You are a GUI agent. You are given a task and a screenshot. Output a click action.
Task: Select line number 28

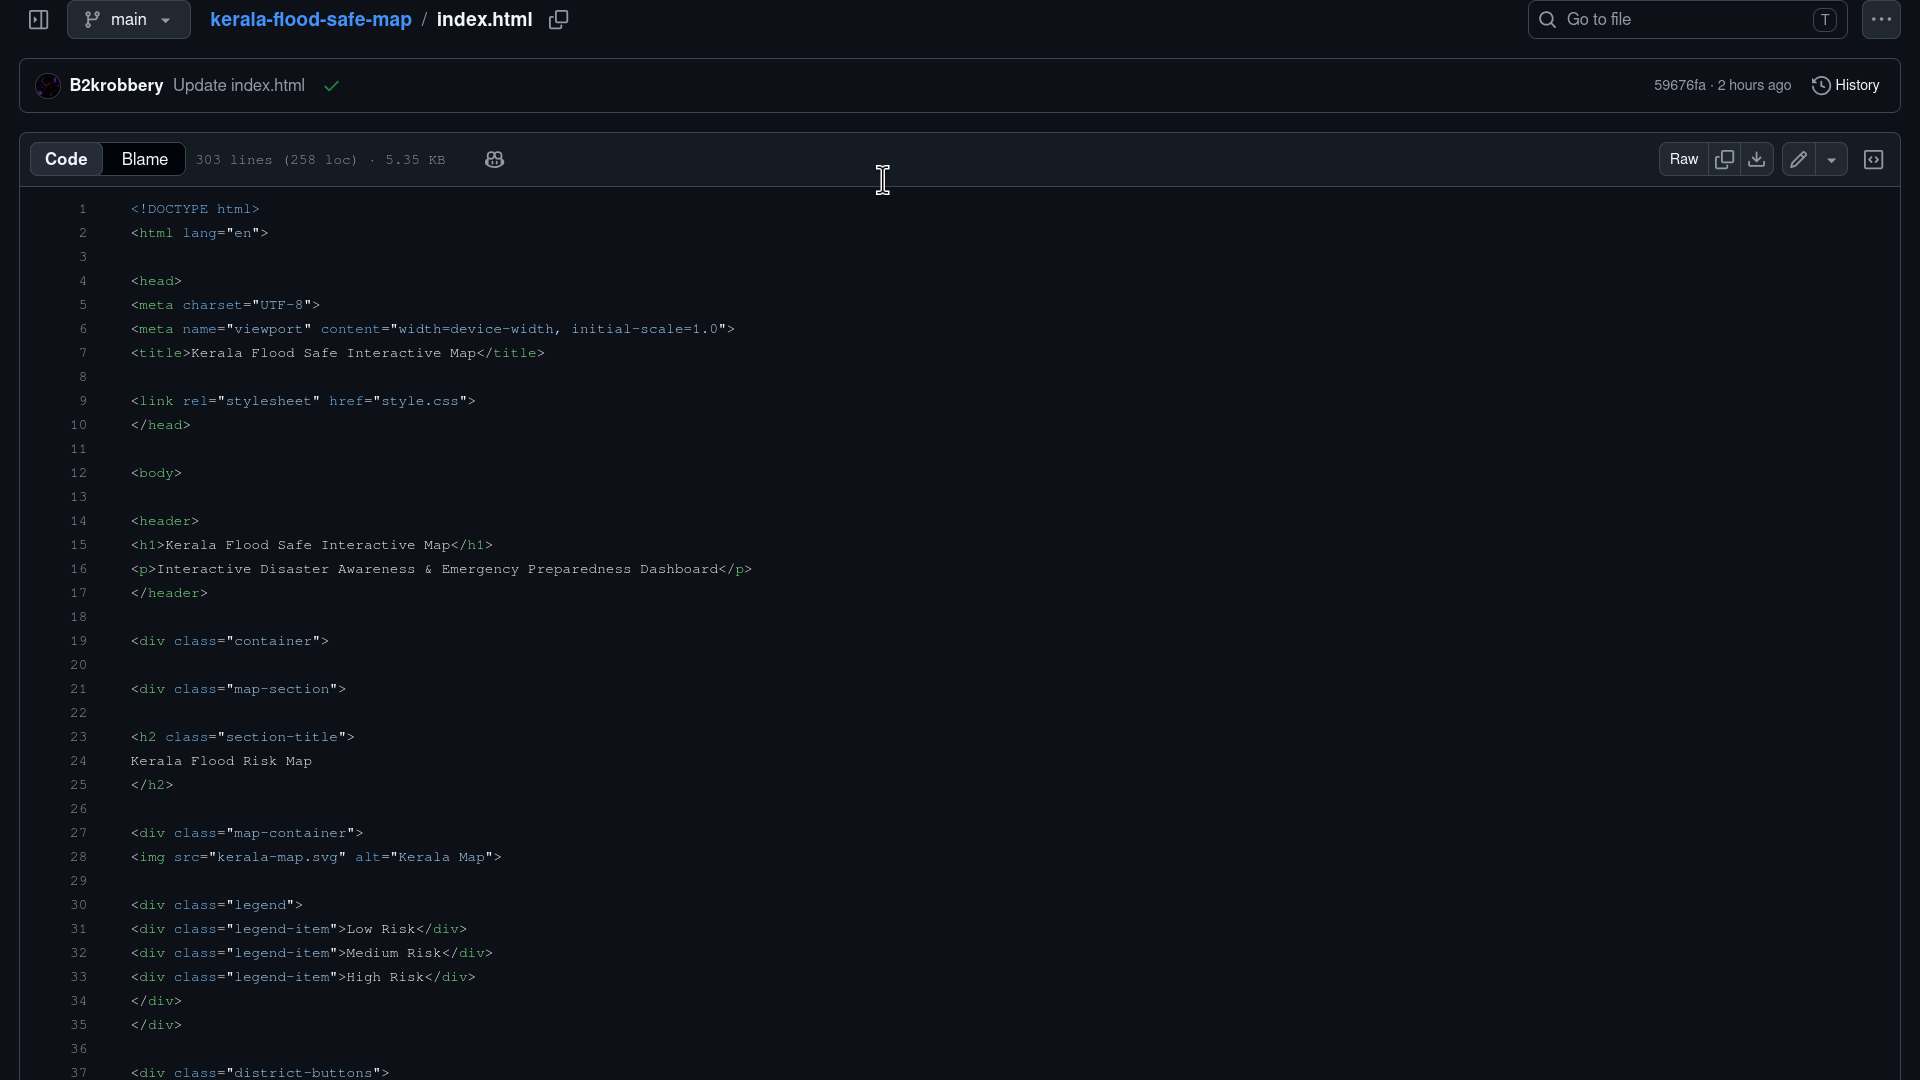click(x=79, y=857)
